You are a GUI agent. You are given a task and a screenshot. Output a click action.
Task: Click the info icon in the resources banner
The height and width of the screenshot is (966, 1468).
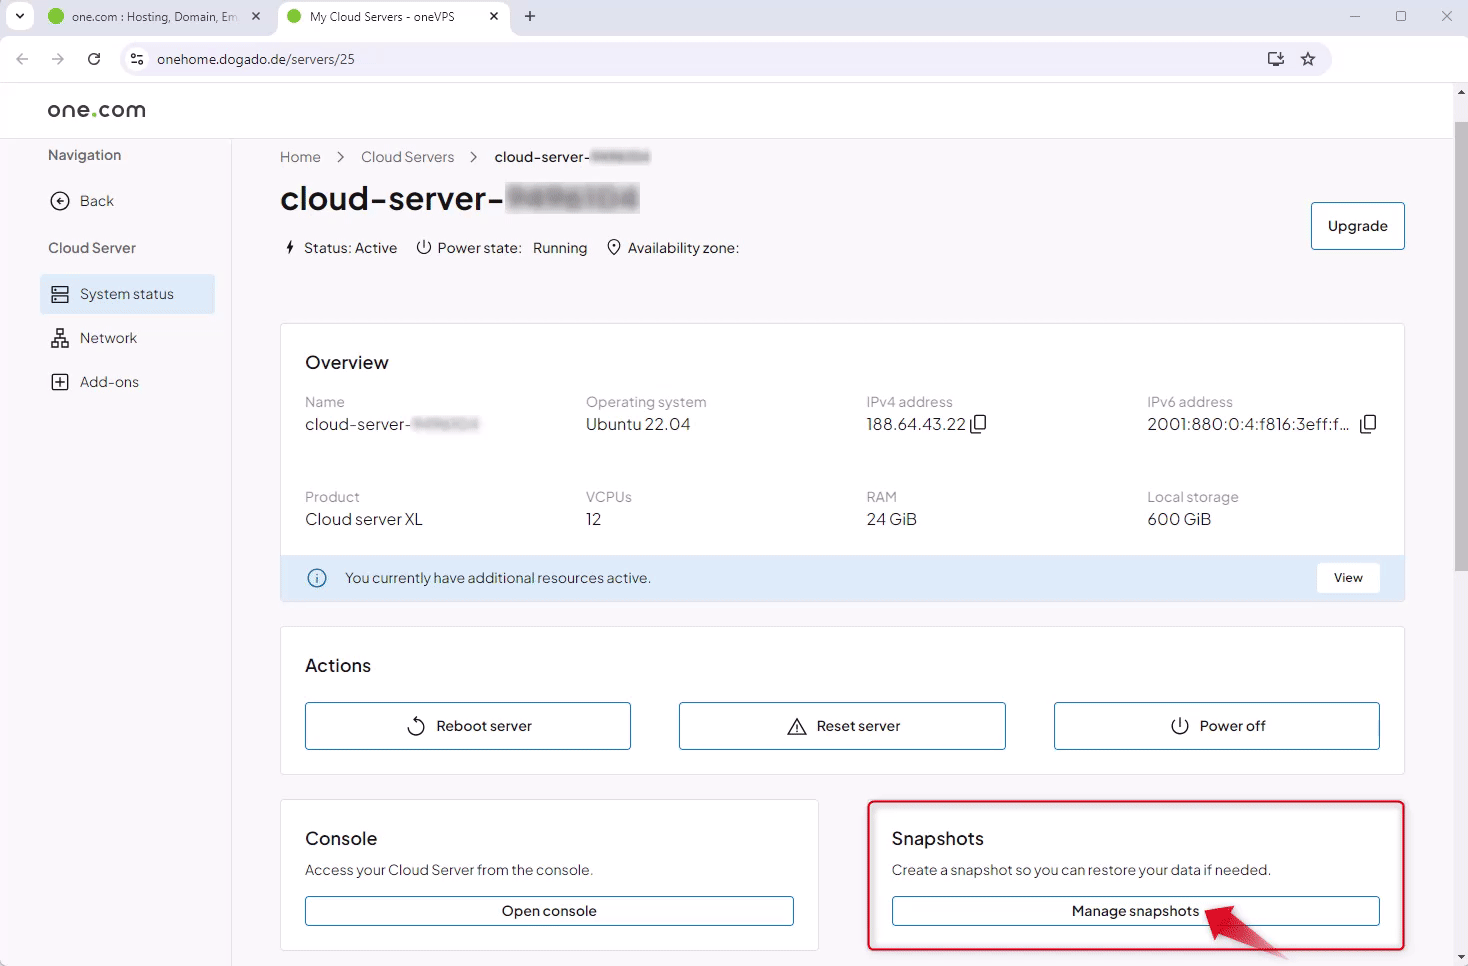pyautogui.click(x=317, y=577)
